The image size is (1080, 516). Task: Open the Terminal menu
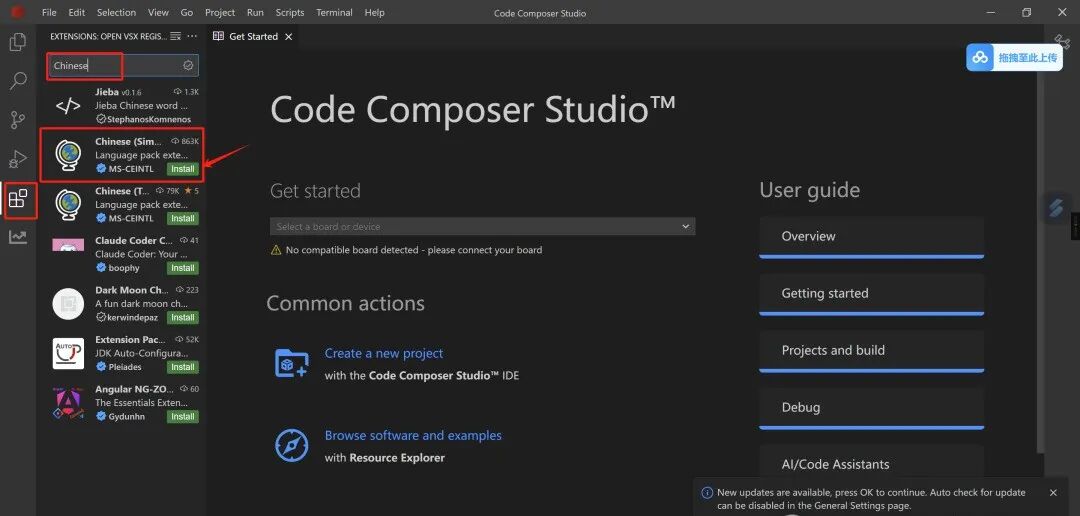(334, 12)
